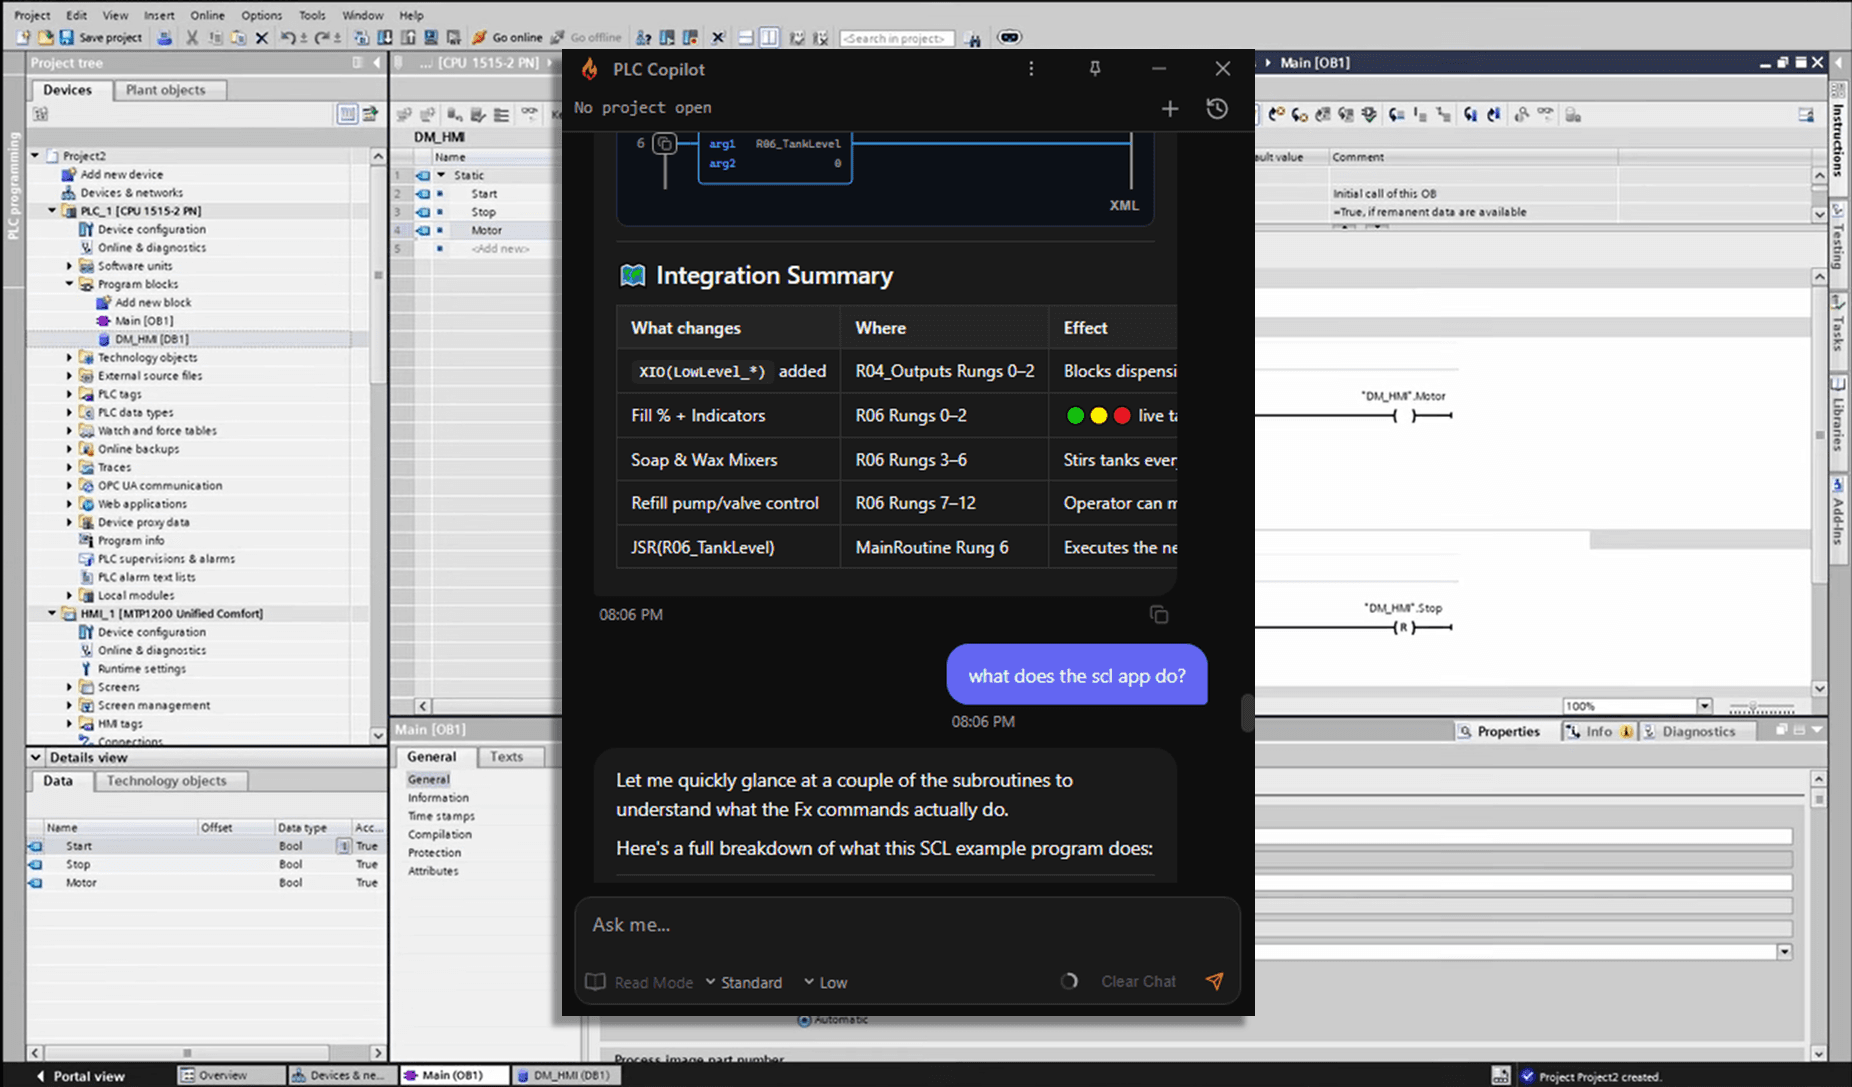Image resolution: width=1852 pixels, height=1087 pixels.
Task: Click the split editor horizontally icon
Action: [x=746, y=38]
